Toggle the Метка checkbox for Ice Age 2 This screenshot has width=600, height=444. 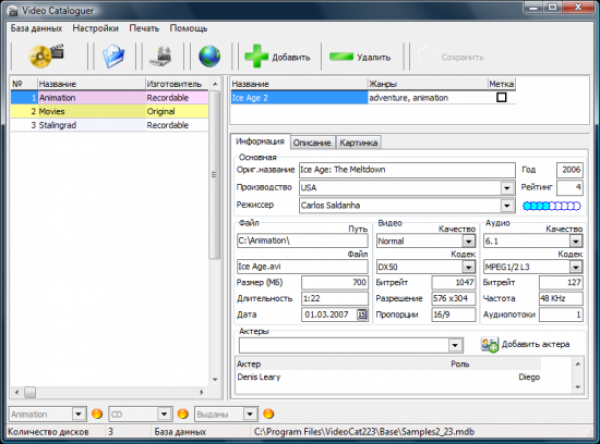pos(501,98)
